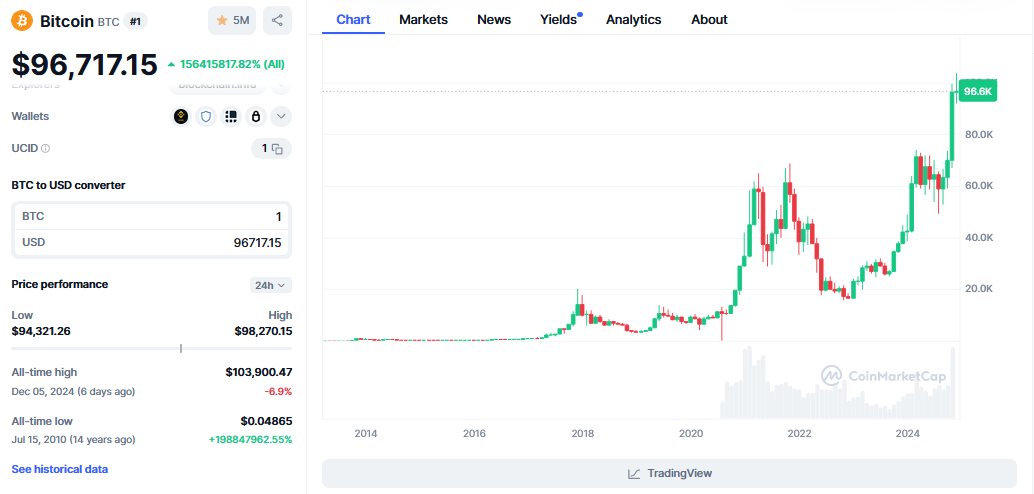Open the share icon button

pos(279,20)
